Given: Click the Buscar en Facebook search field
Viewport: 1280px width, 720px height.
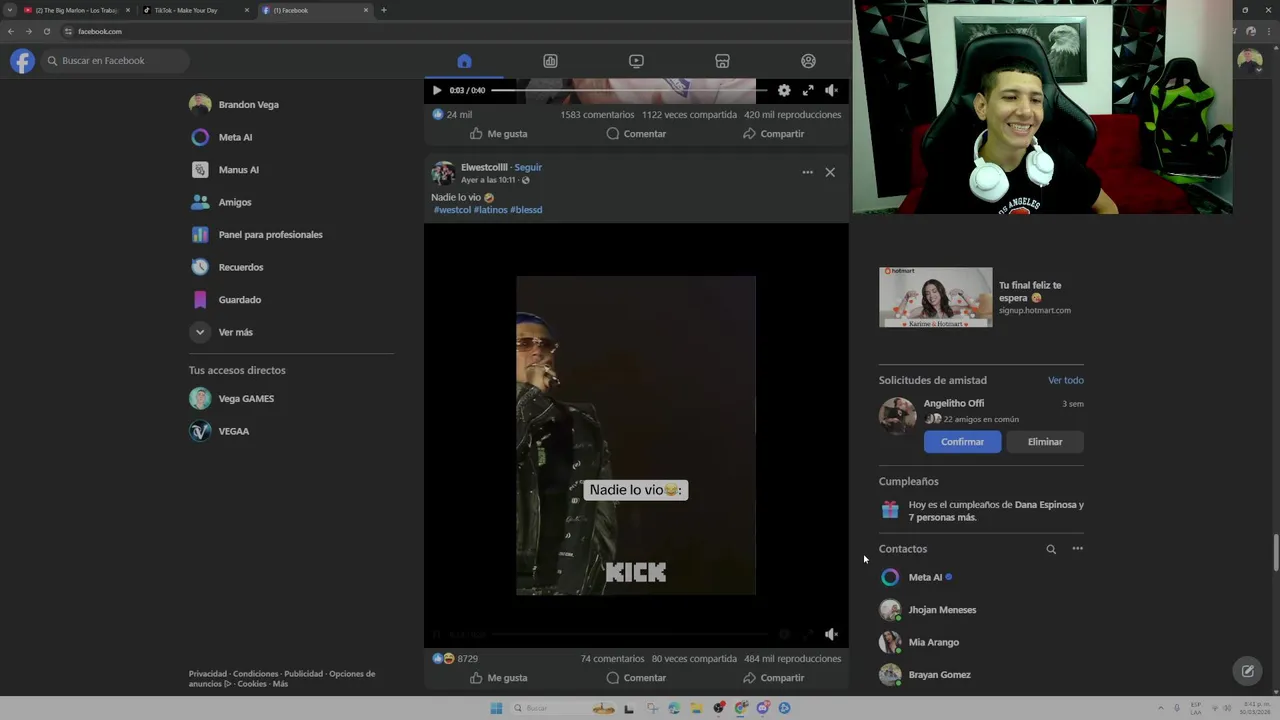Looking at the screenshot, I should pyautogui.click(x=115, y=61).
